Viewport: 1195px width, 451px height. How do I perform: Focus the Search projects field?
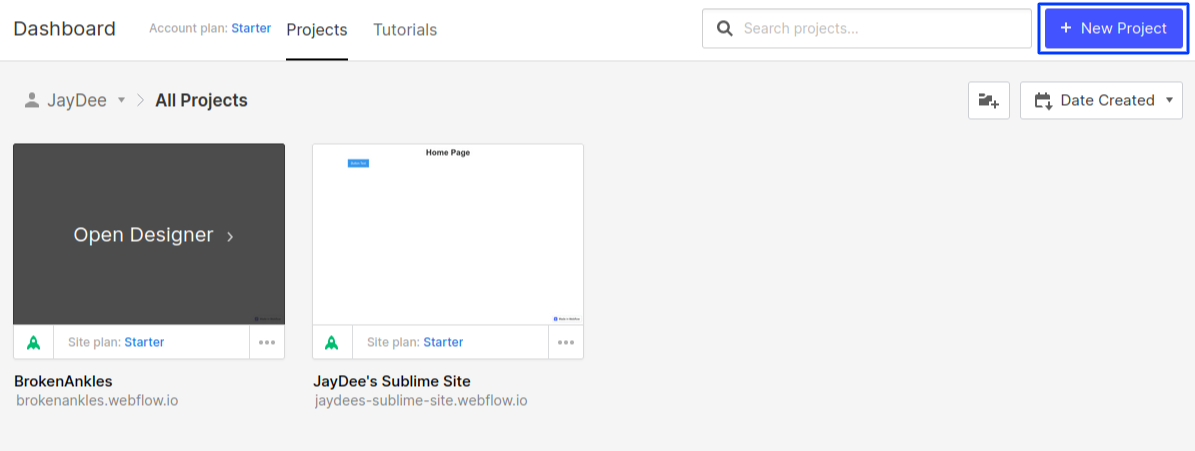(867, 28)
